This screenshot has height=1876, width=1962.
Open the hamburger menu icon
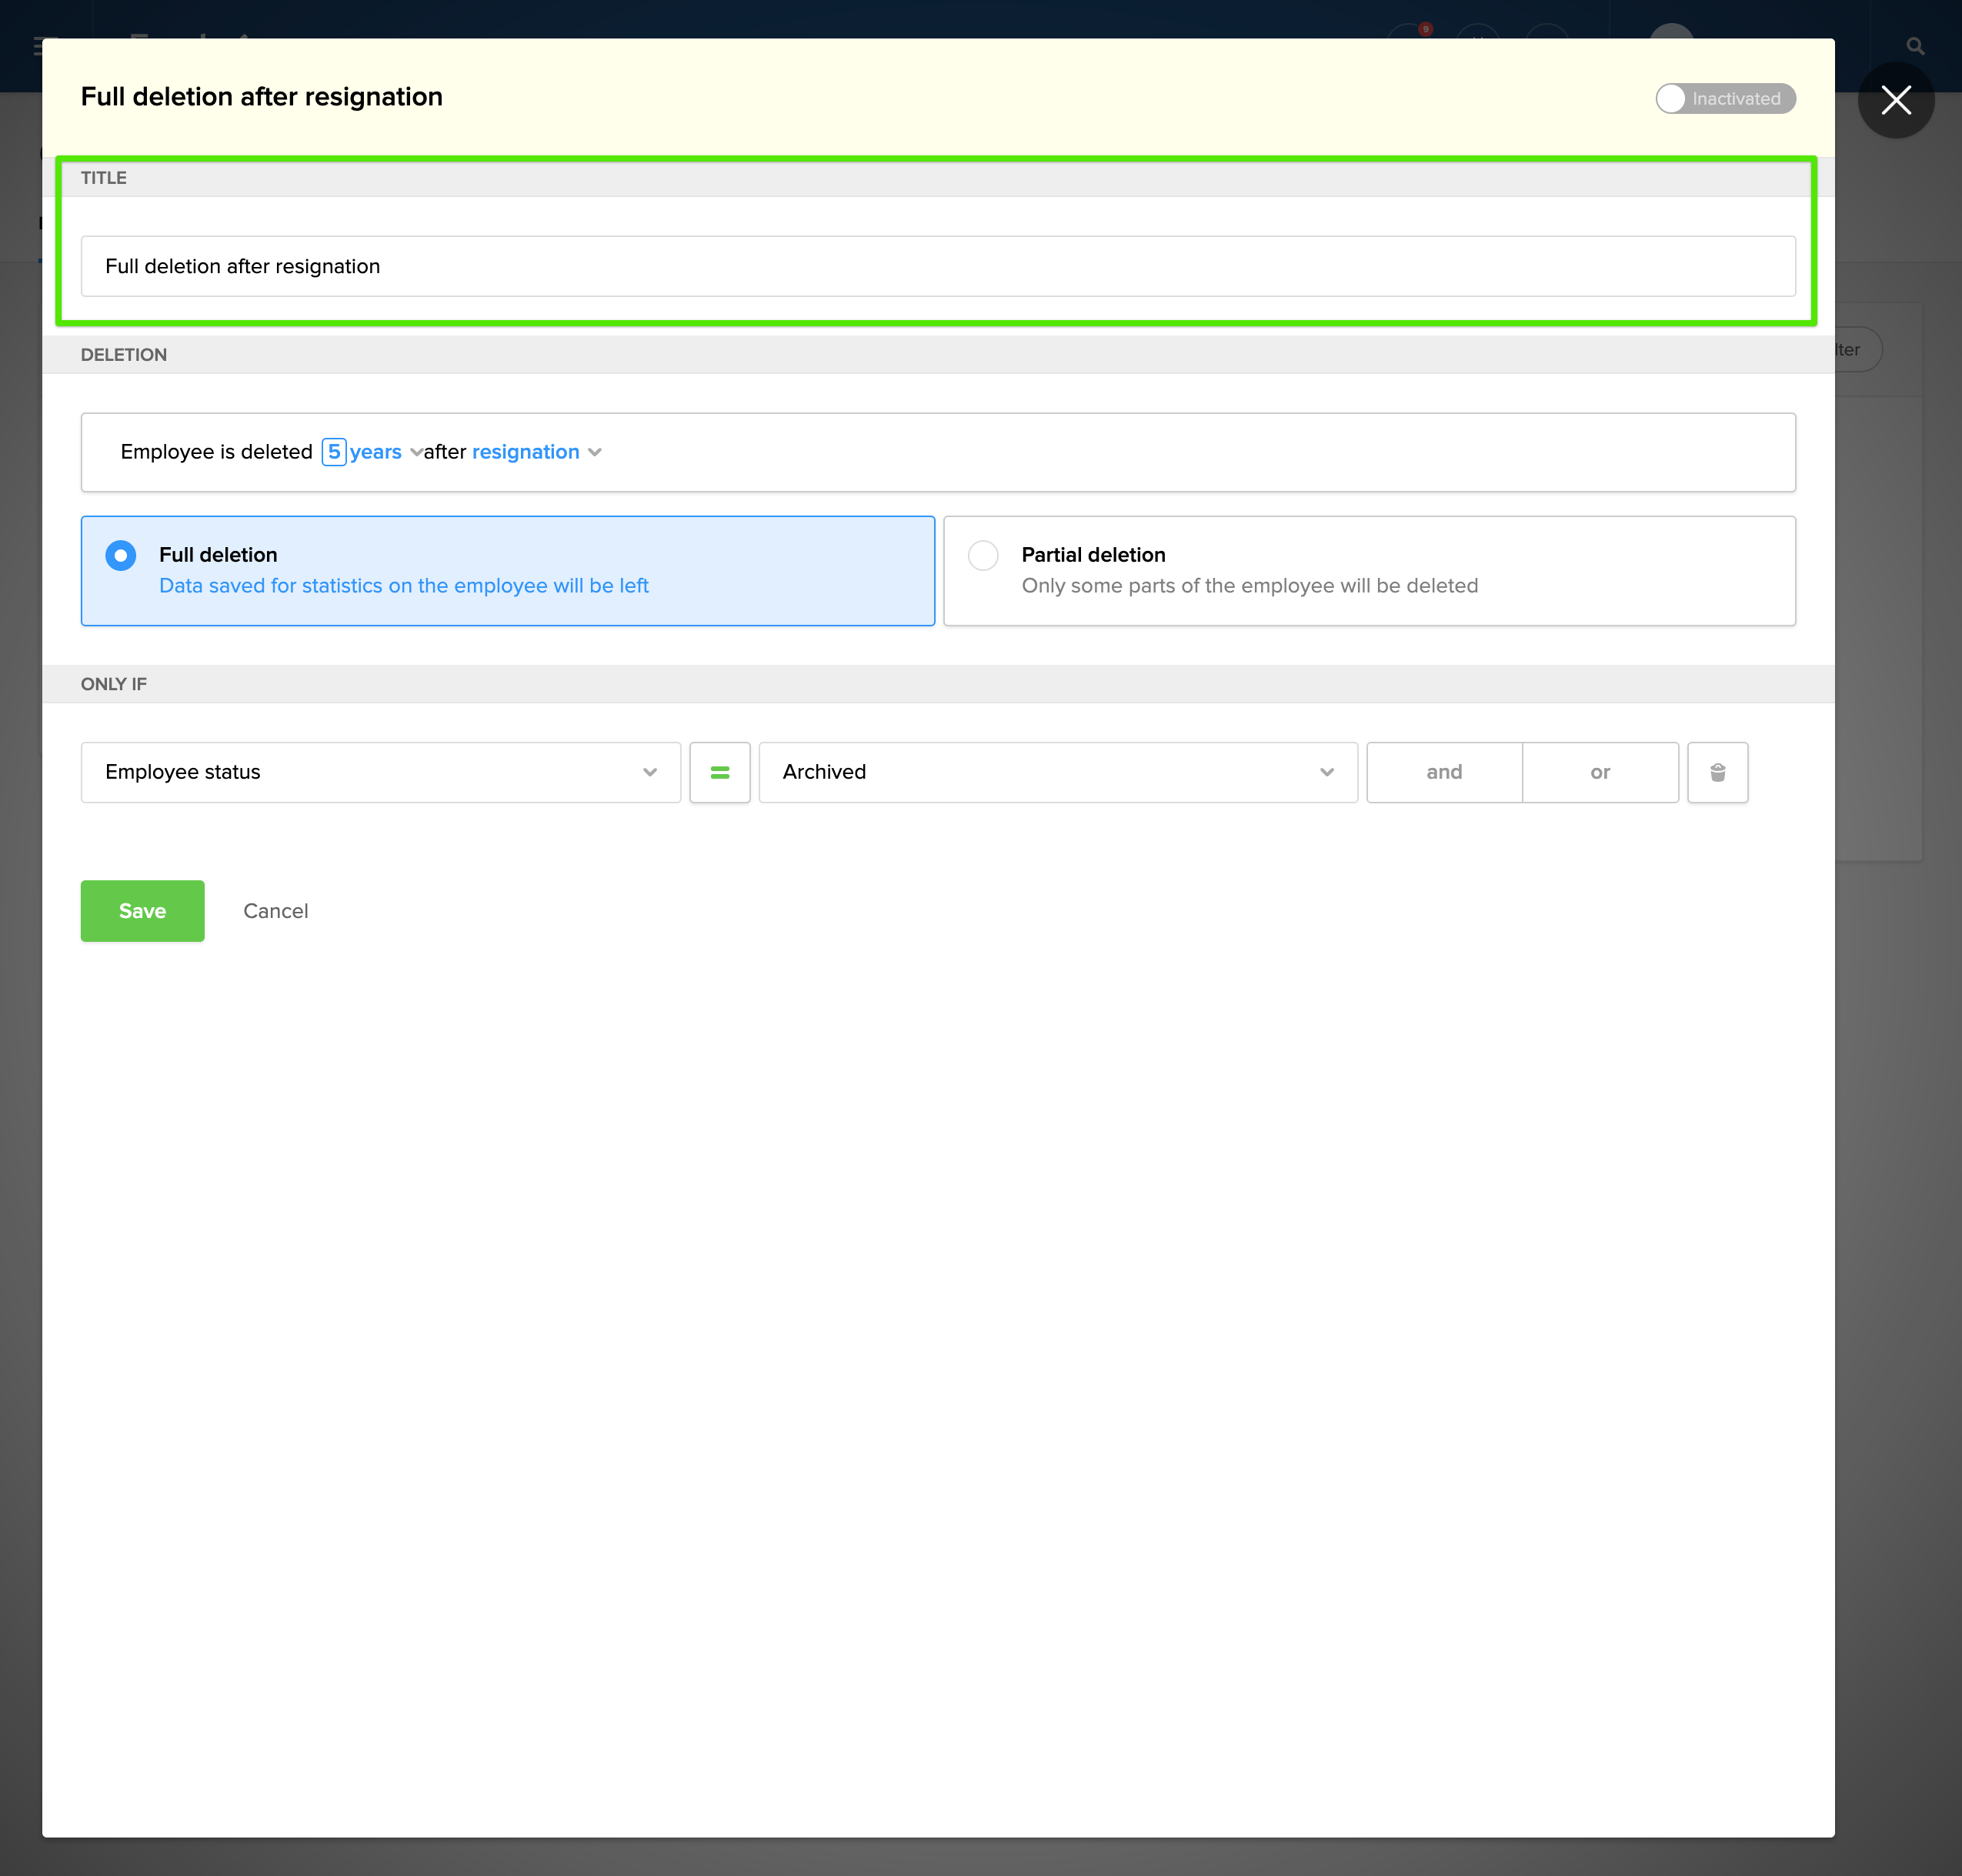(38, 46)
